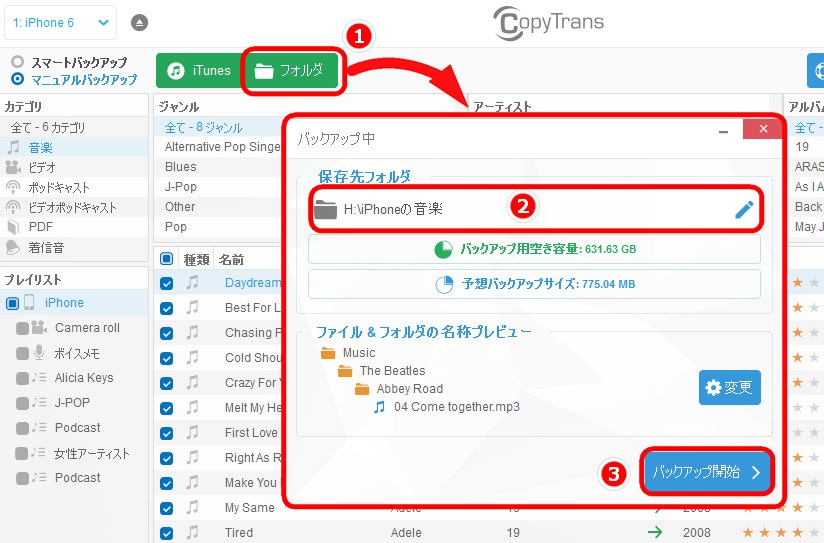The image size is (824, 543).
Task: Select ビデオポッドキャスト category
Action: [x=74, y=207]
